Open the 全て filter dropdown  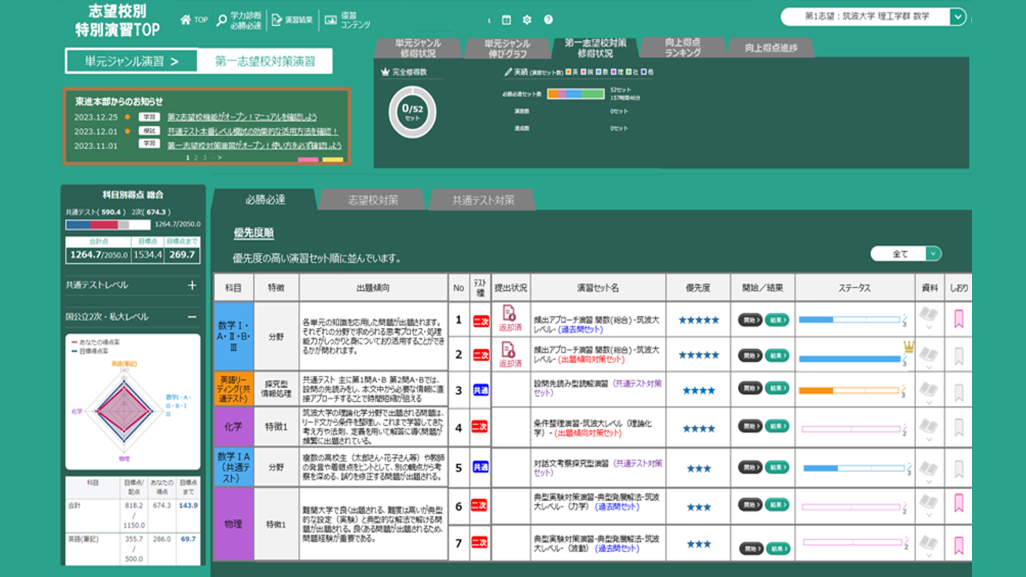pyautogui.click(x=906, y=254)
